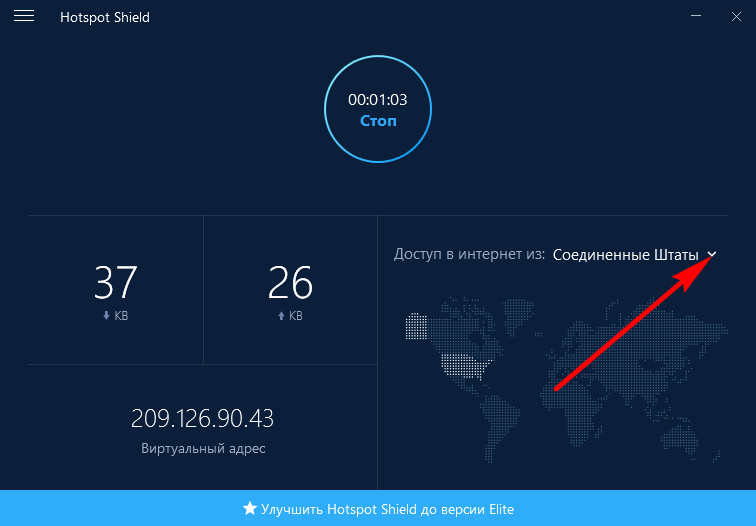Click the upload arrow icon under 26

[x=281, y=316]
